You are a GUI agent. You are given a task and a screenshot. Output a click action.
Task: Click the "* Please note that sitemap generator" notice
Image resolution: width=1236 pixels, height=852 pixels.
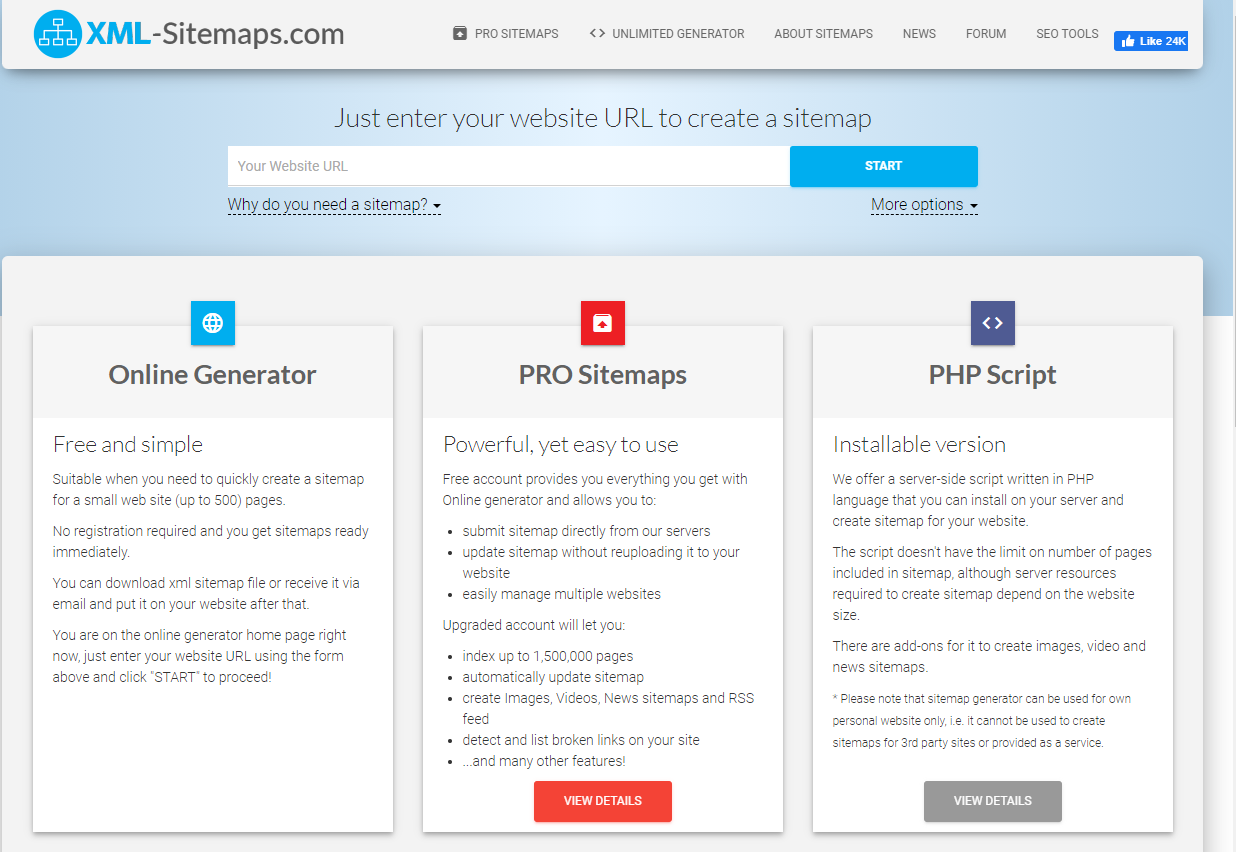[983, 721]
